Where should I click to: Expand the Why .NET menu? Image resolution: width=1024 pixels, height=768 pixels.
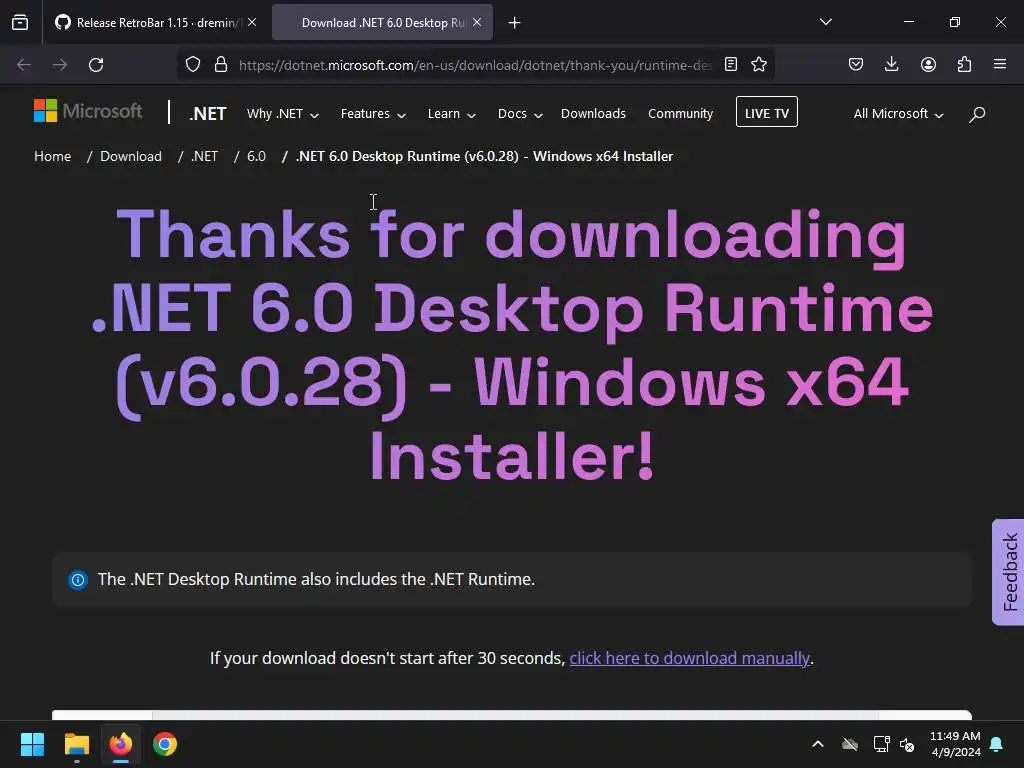[283, 114]
